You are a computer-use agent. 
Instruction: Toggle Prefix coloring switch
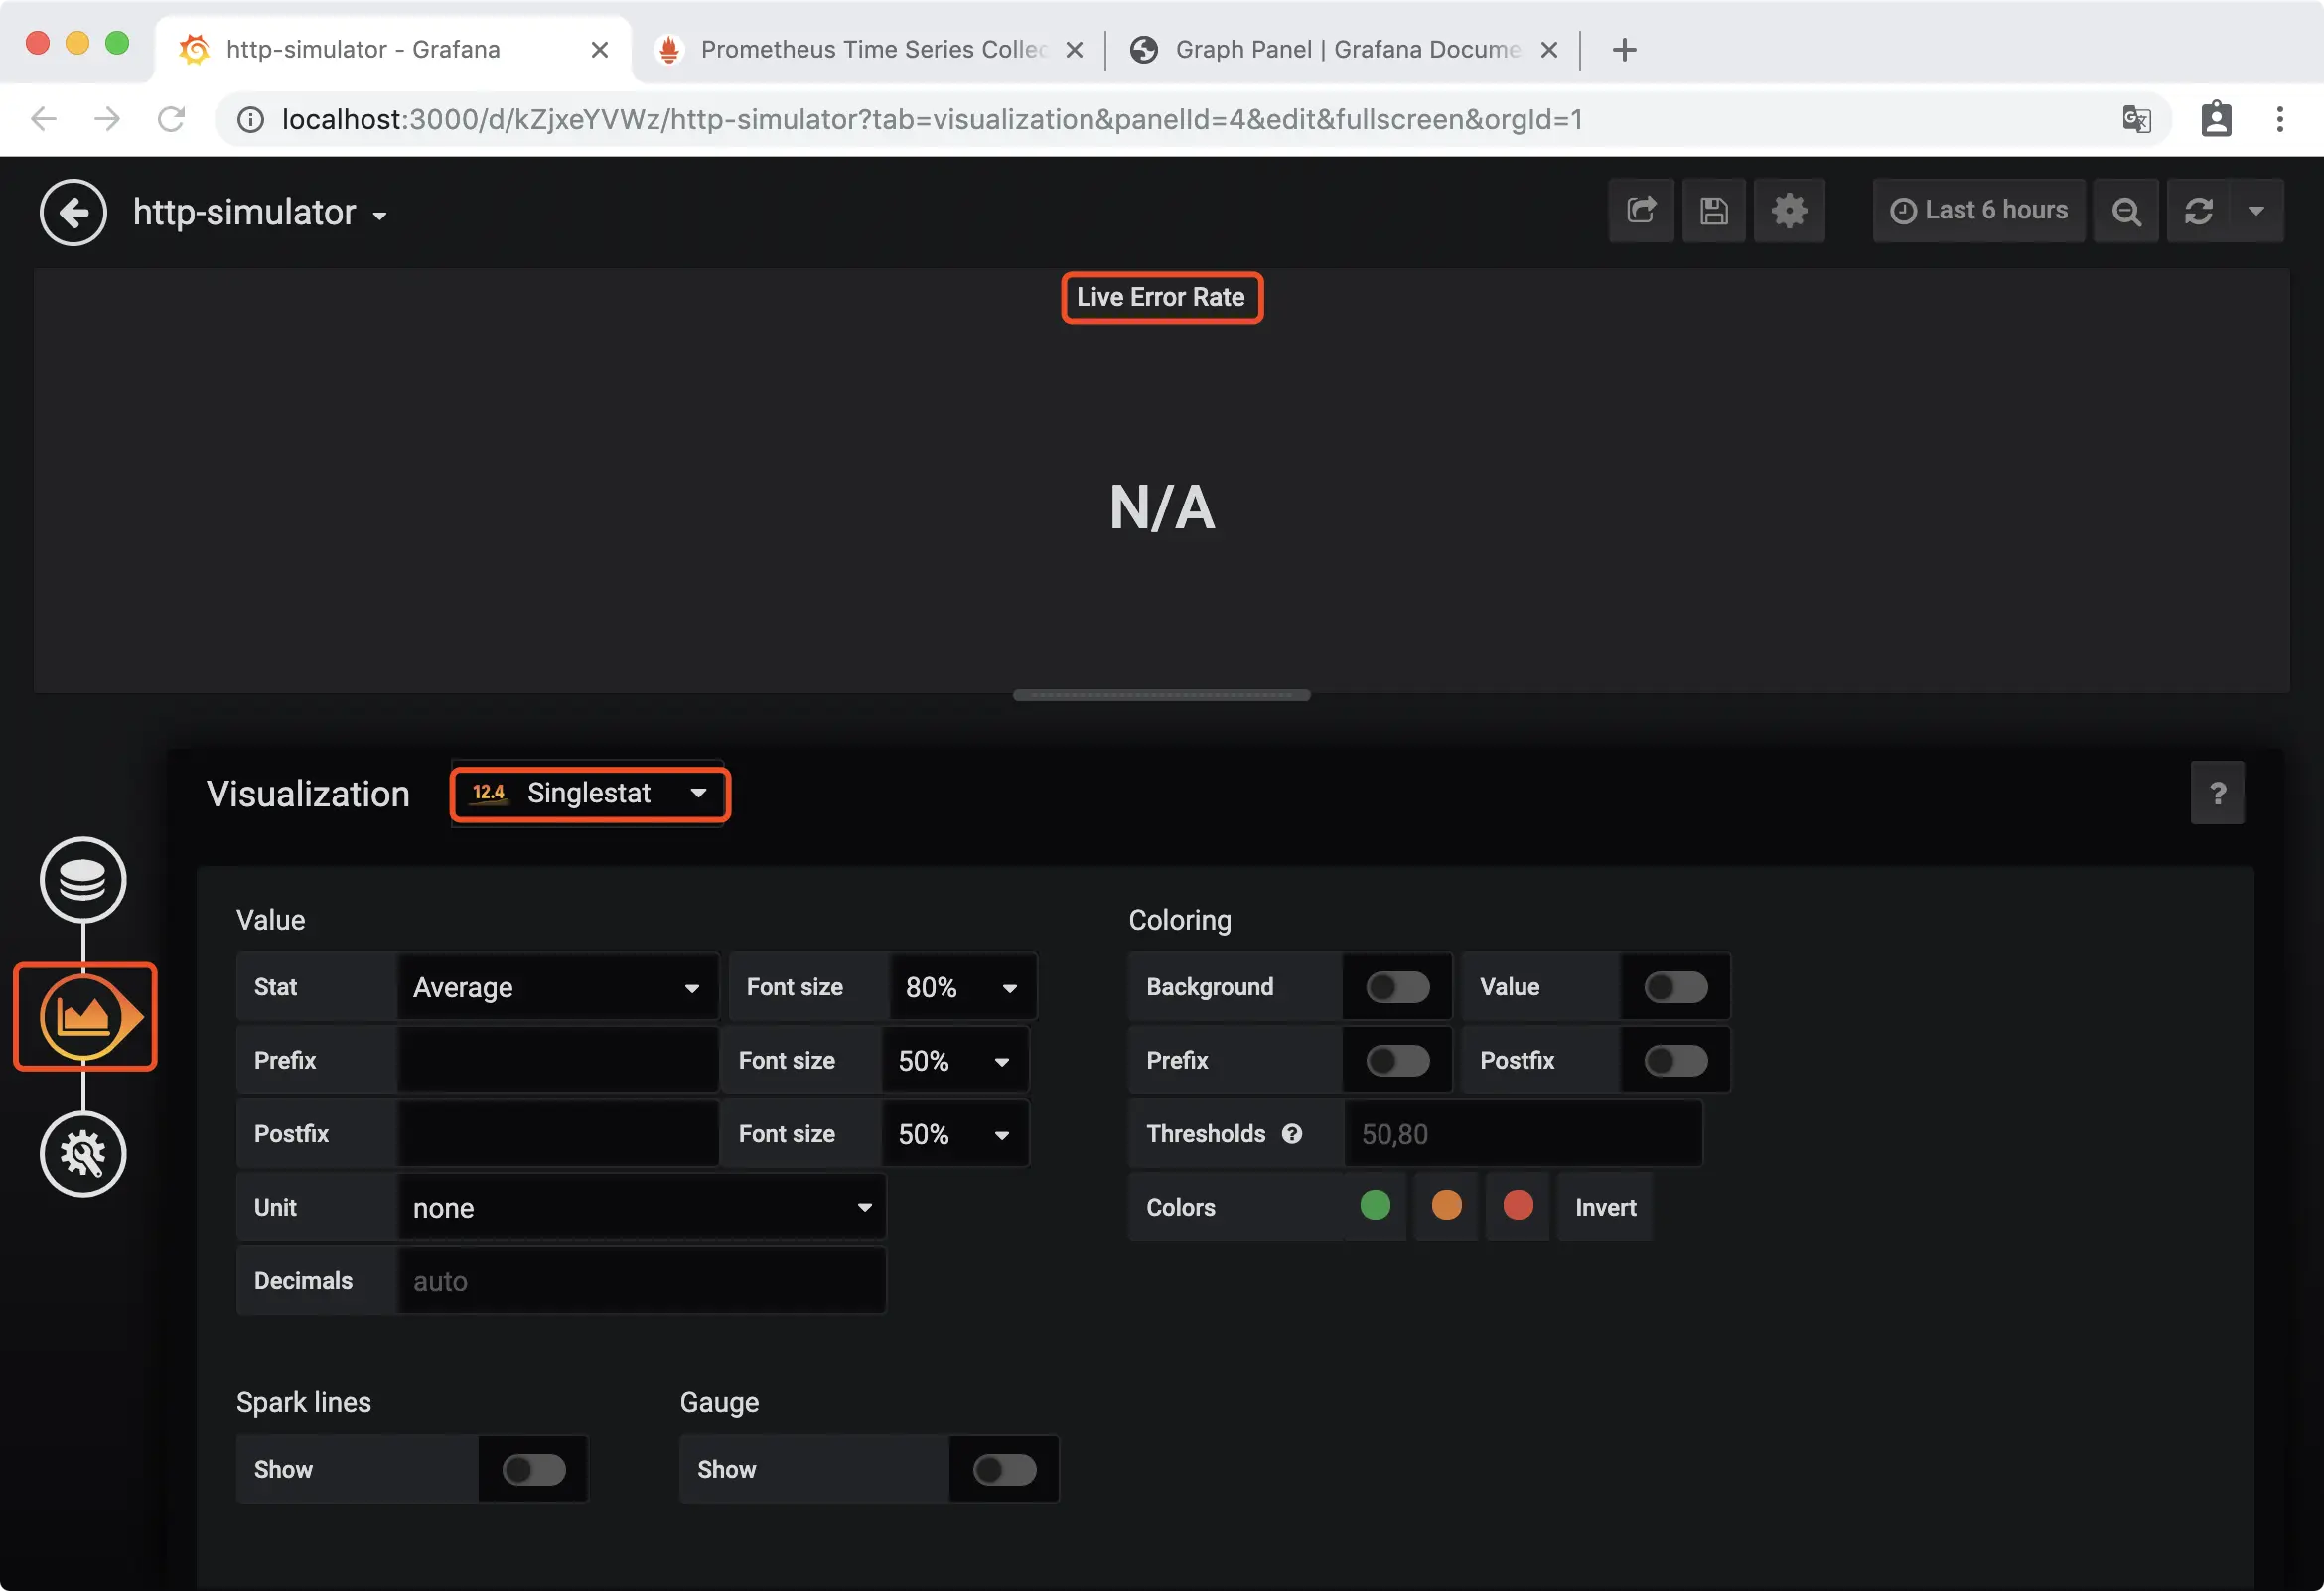pos(1397,1060)
